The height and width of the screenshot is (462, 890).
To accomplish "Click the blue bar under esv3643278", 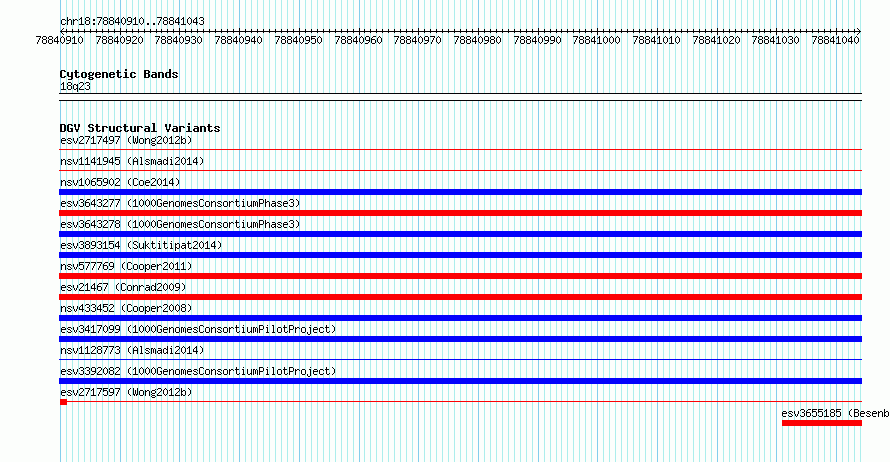I will point(461,234).
